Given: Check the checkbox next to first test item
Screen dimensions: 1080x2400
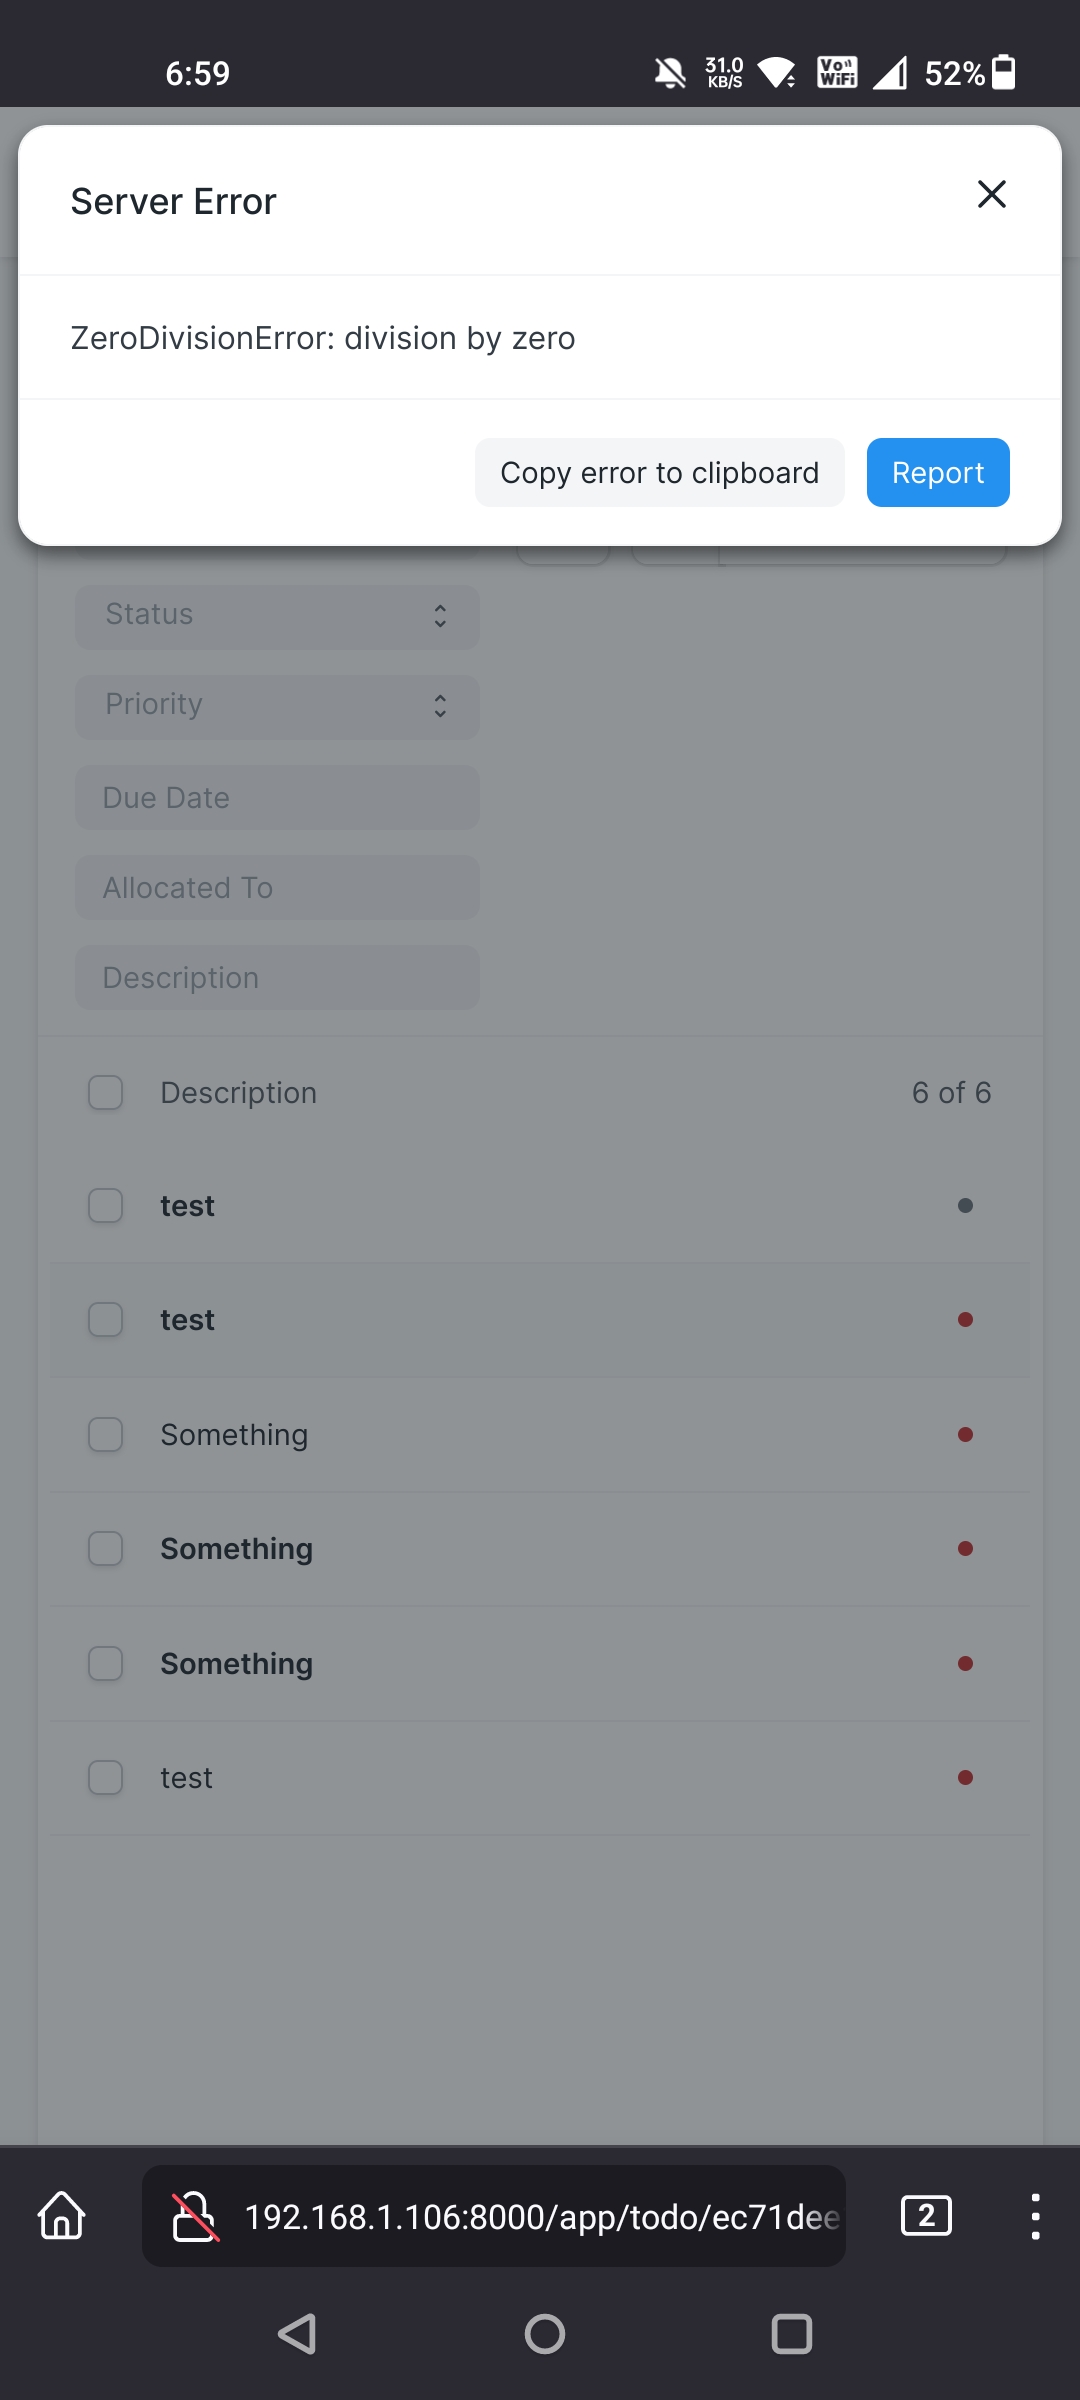Looking at the screenshot, I should point(105,1205).
